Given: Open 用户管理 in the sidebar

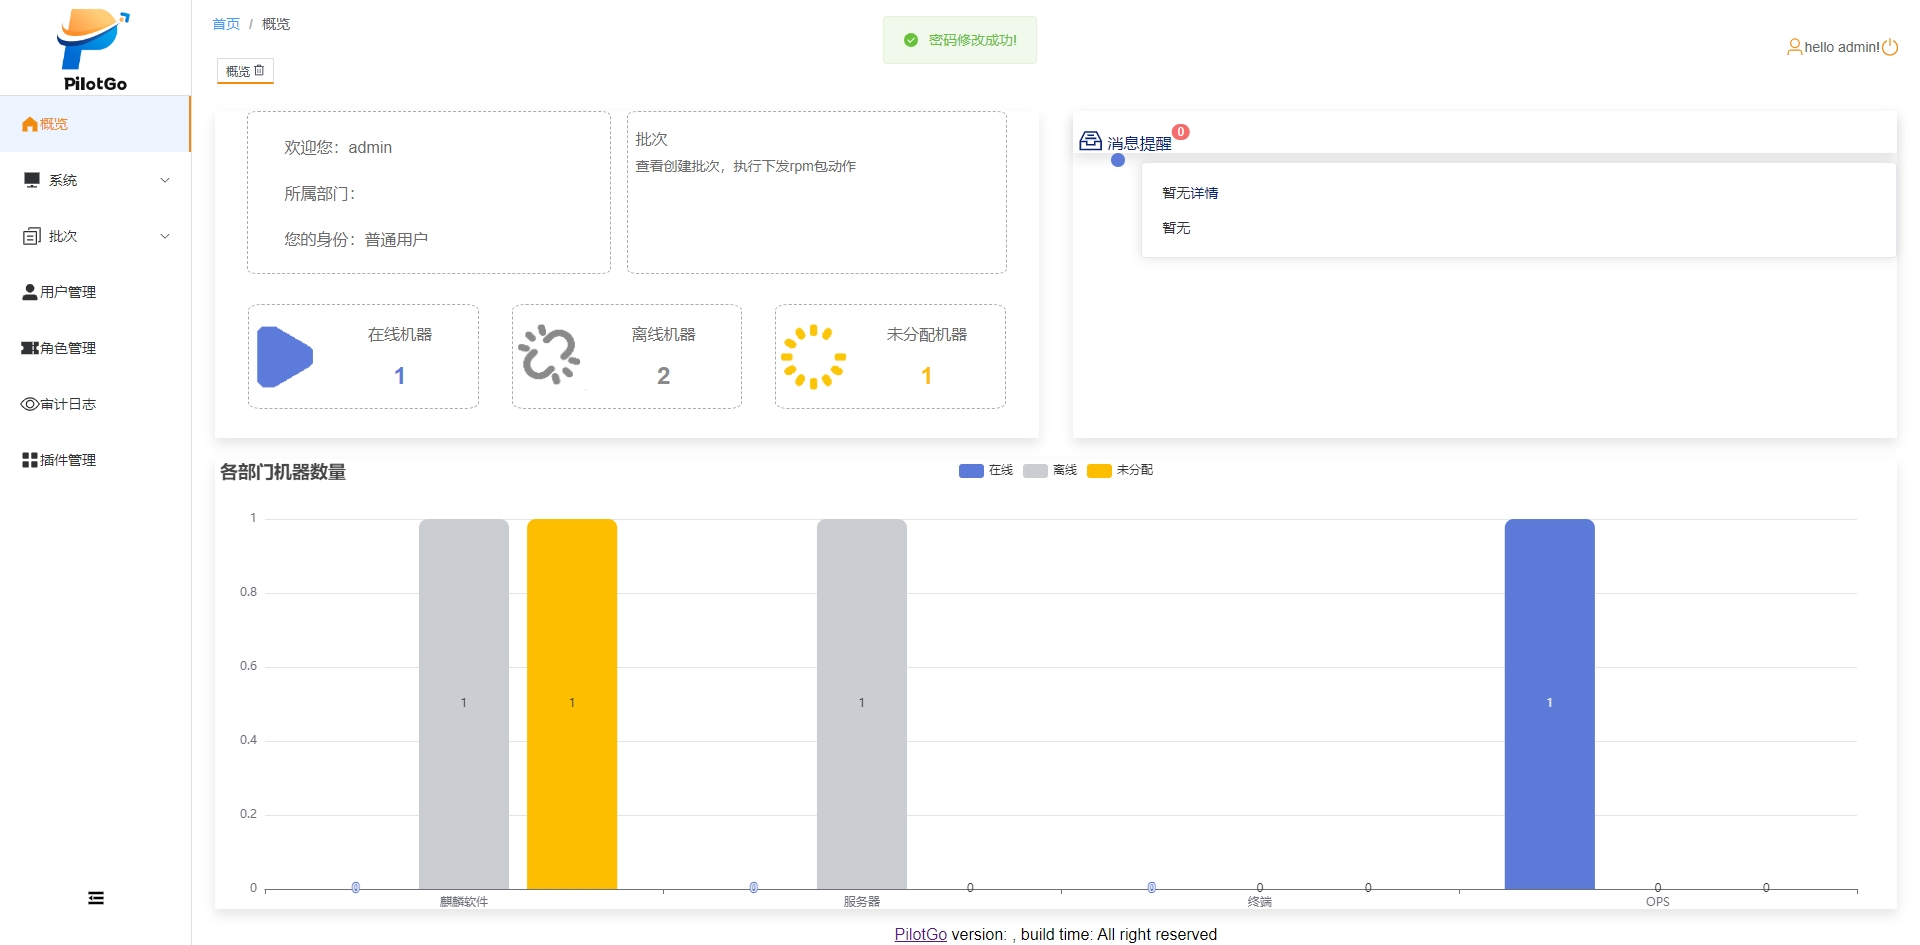Looking at the screenshot, I should (x=68, y=292).
